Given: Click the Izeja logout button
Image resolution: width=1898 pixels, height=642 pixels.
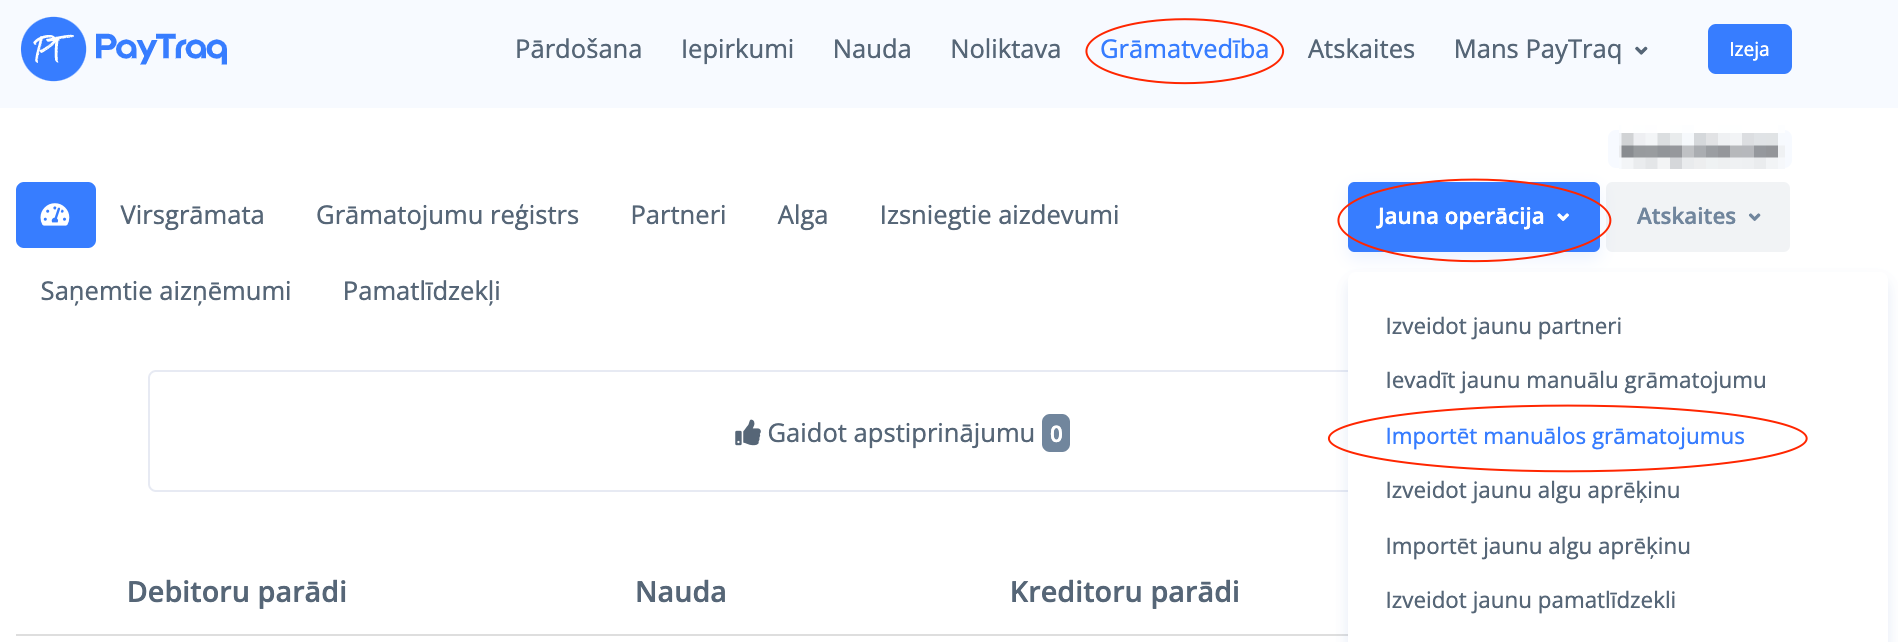Looking at the screenshot, I should [1749, 49].
